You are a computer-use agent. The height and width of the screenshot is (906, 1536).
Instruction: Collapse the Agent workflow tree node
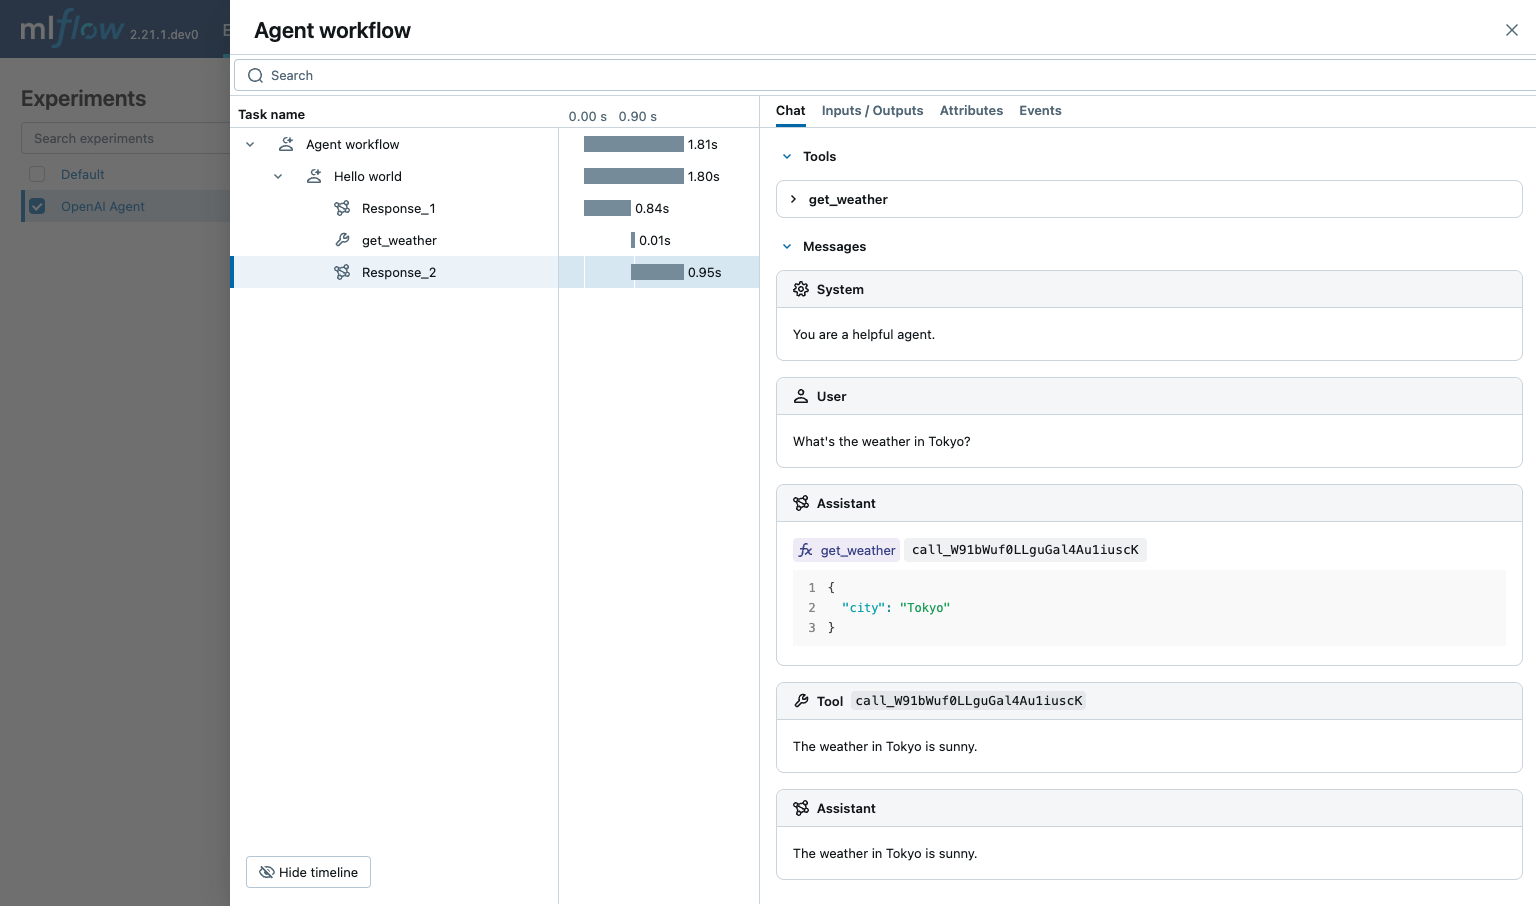point(250,144)
